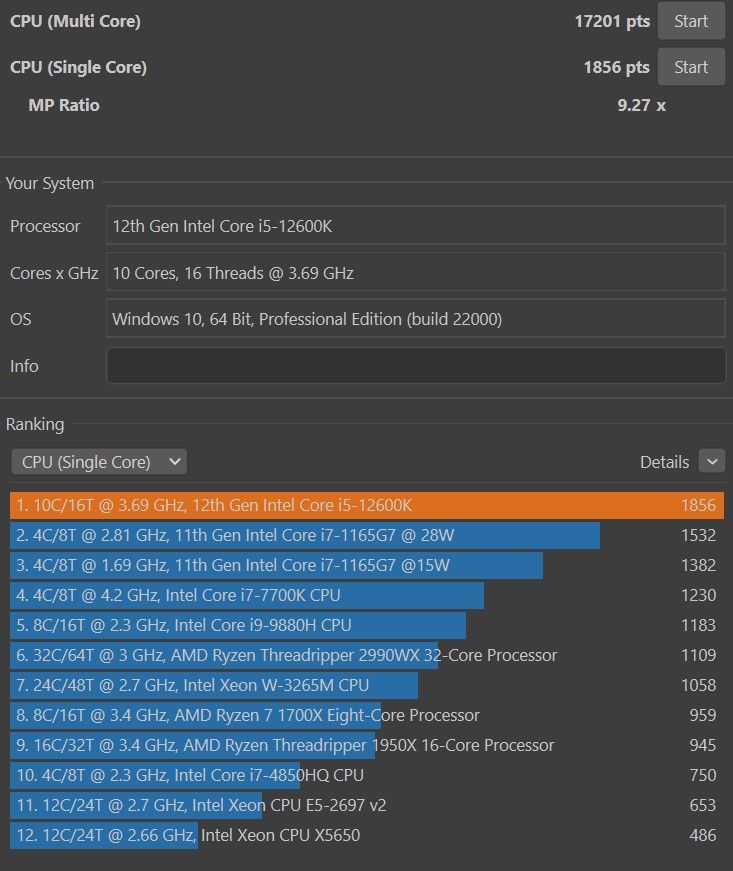Open the CPU (Single Core) ranking dropdown

click(99, 462)
